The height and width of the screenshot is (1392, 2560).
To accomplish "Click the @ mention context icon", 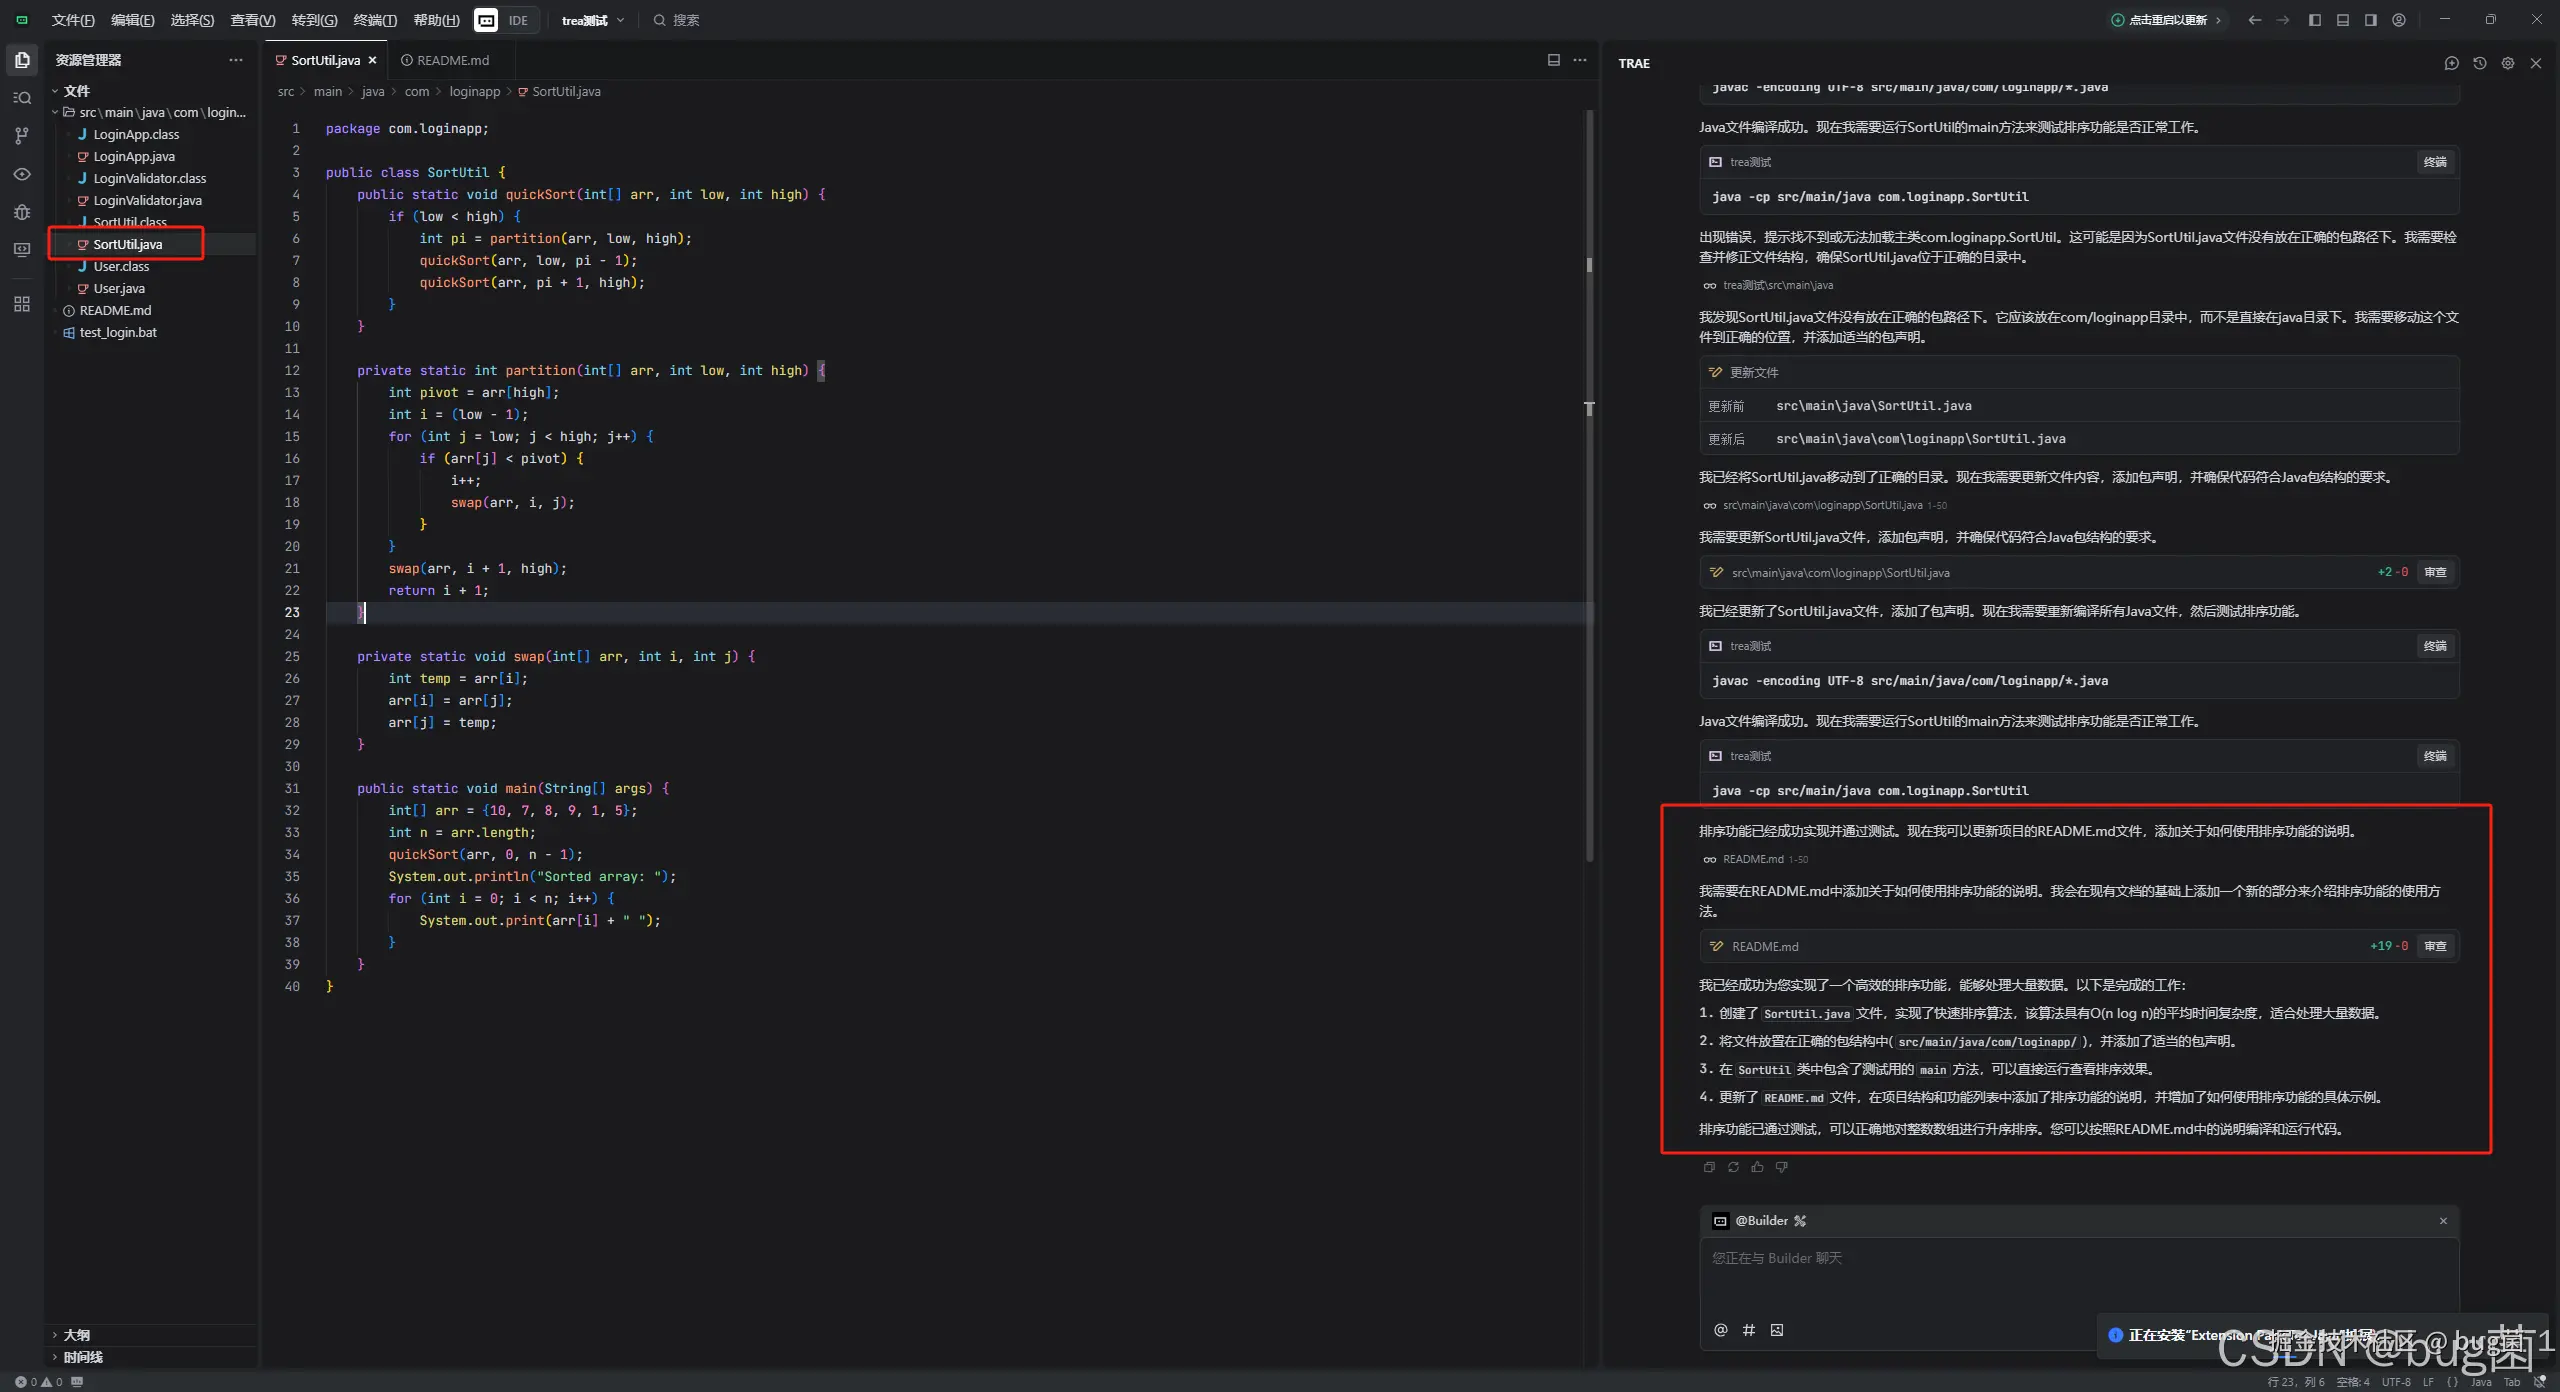I will [x=1720, y=1330].
